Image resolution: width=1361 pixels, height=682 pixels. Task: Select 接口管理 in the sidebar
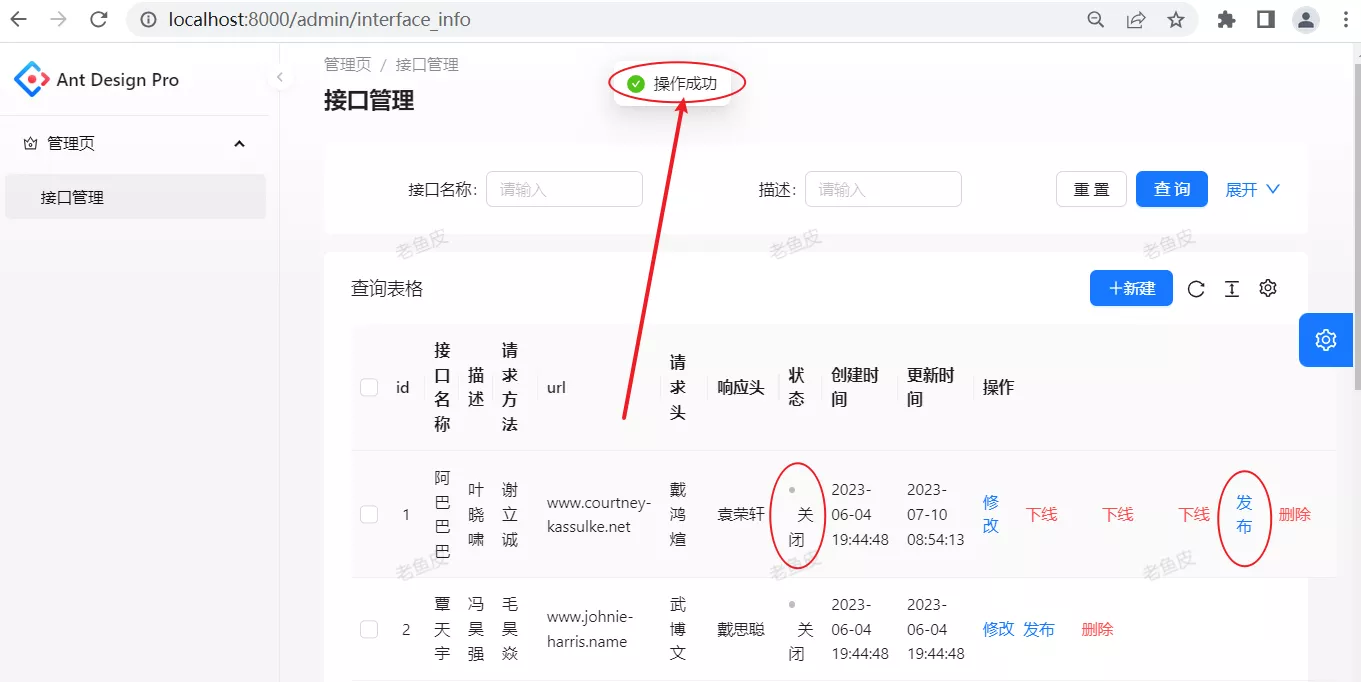[135, 197]
